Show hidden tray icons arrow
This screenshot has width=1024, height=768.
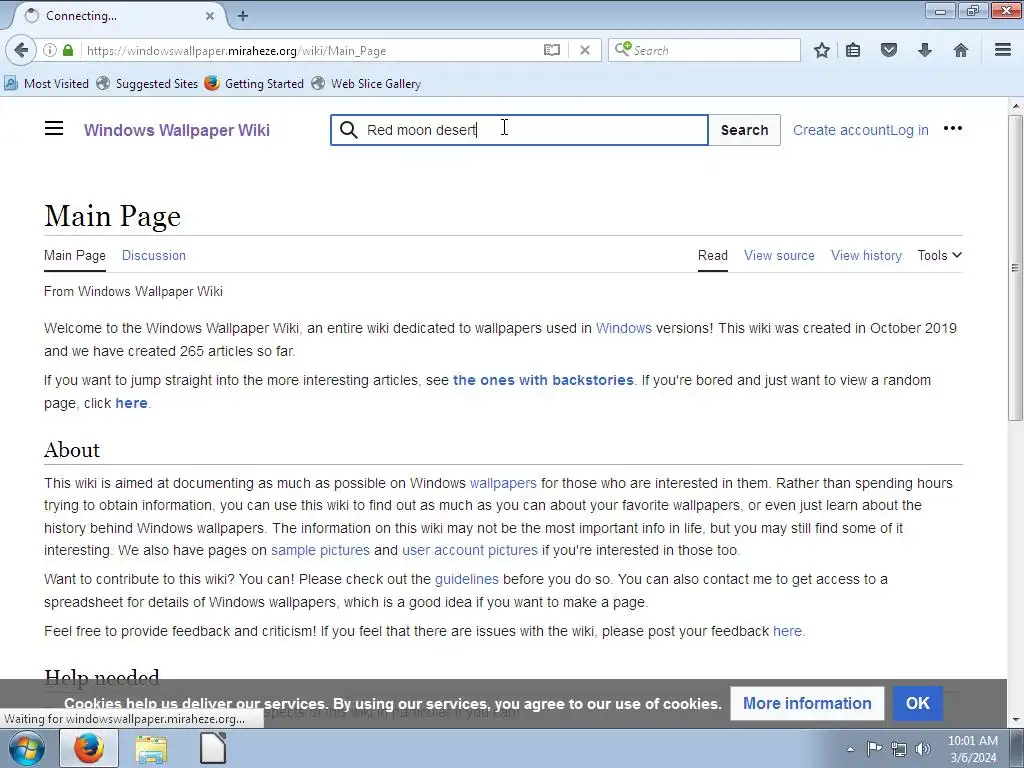(850, 749)
